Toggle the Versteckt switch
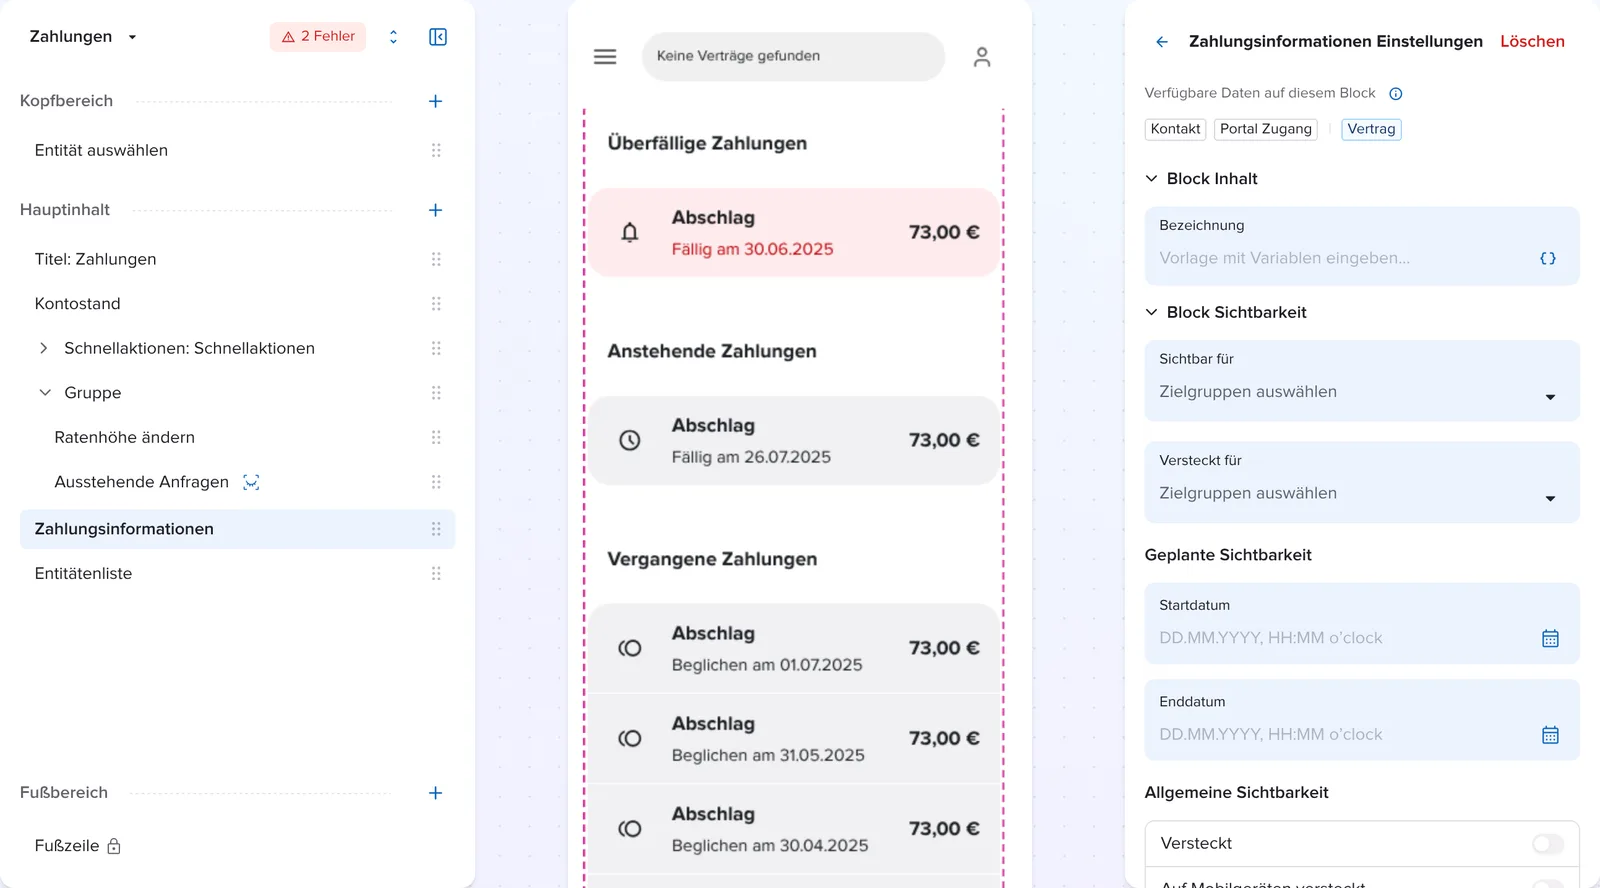Screen dimensions: 1600x888 [1548, 844]
